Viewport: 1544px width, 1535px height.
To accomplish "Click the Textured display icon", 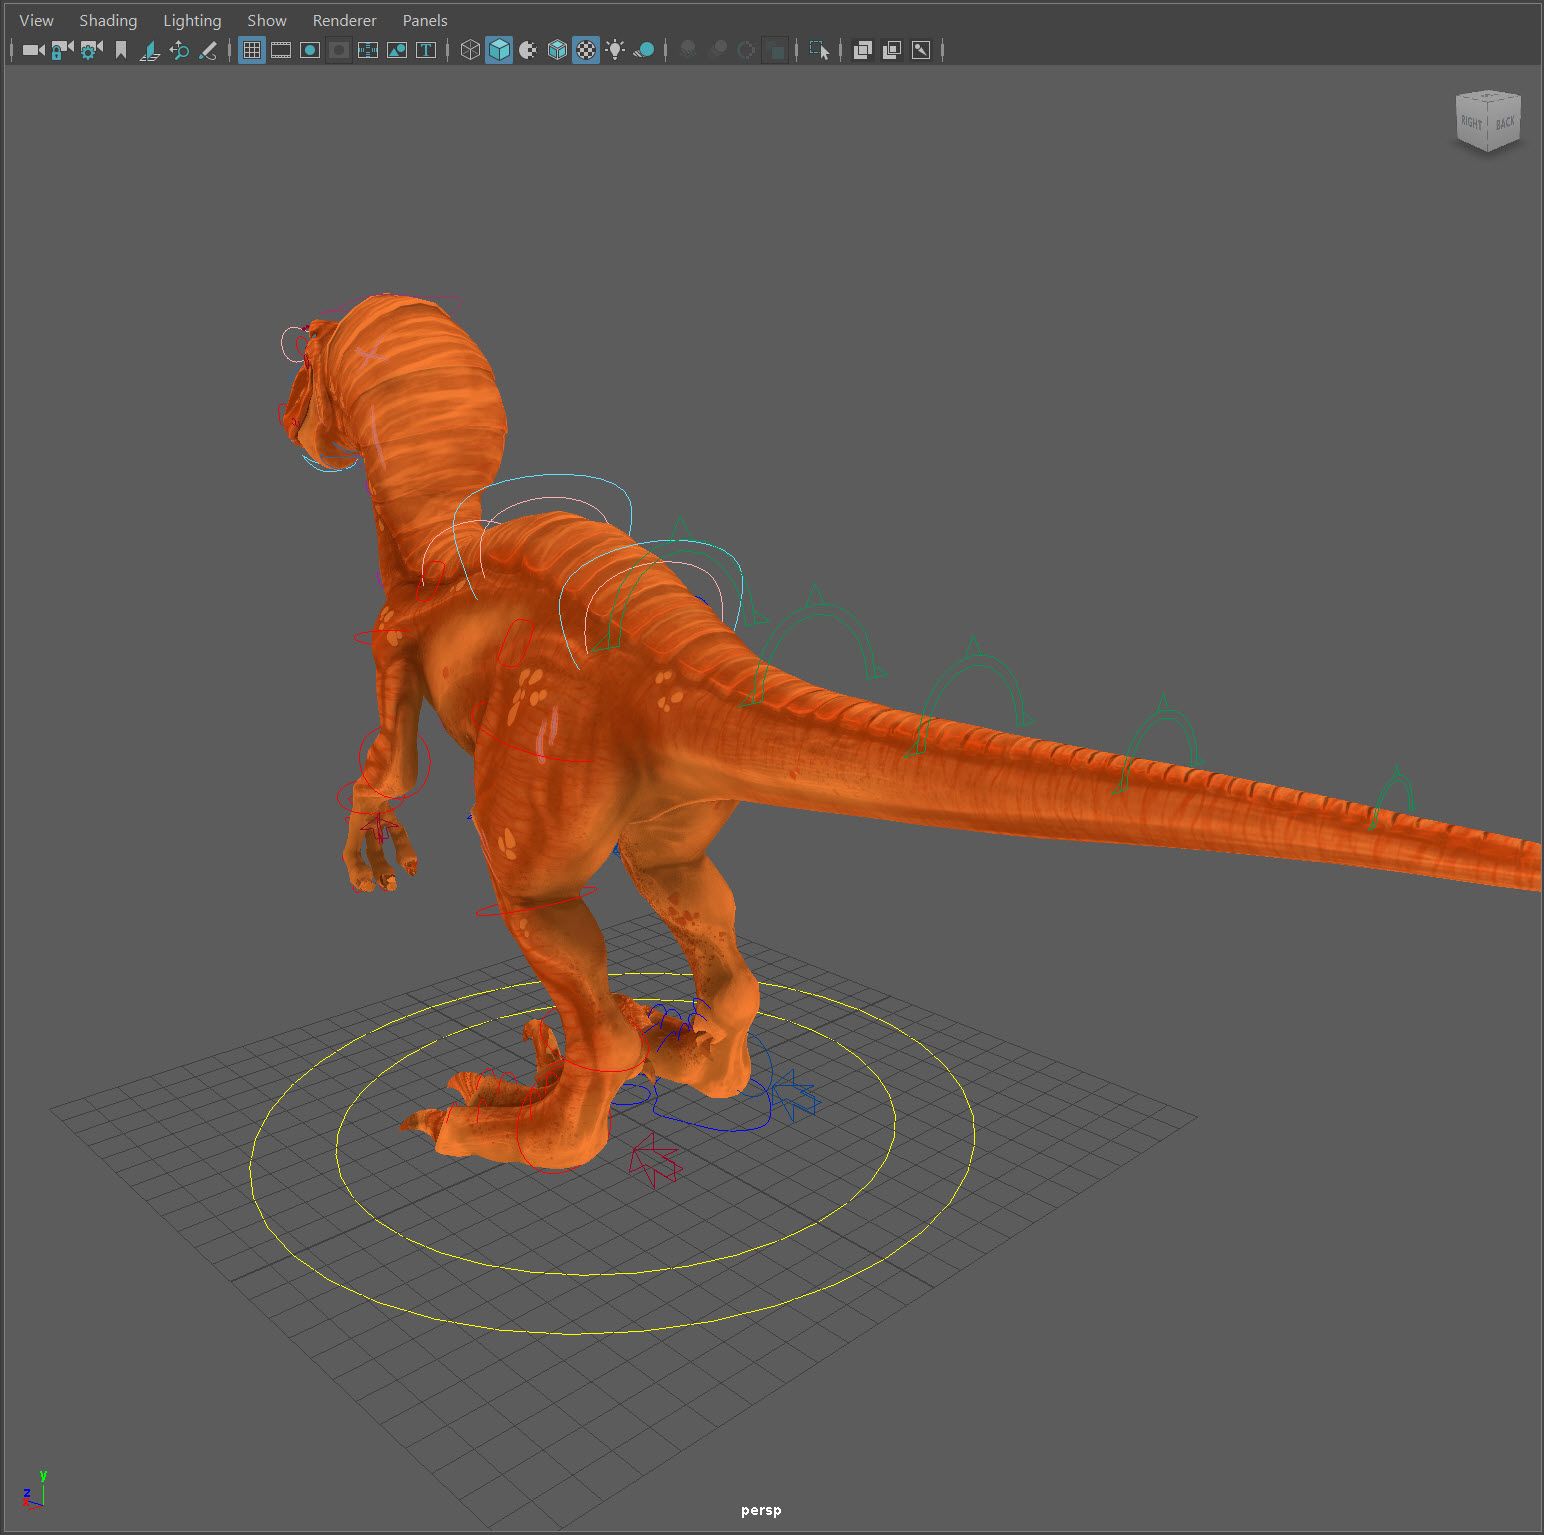I will [x=586, y=50].
